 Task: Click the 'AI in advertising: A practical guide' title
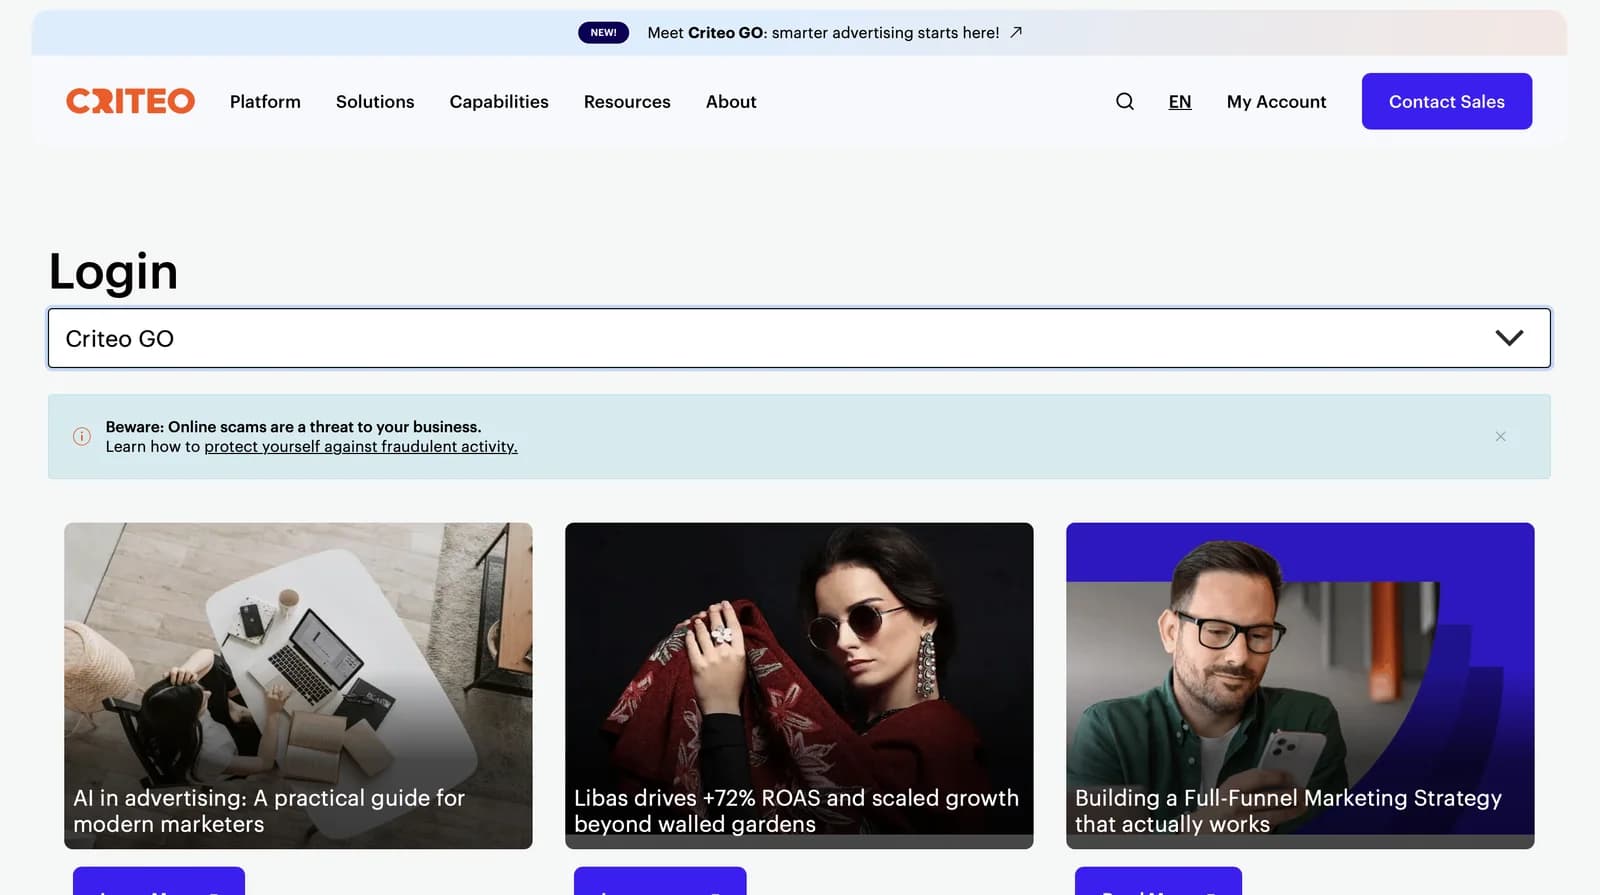(x=269, y=811)
